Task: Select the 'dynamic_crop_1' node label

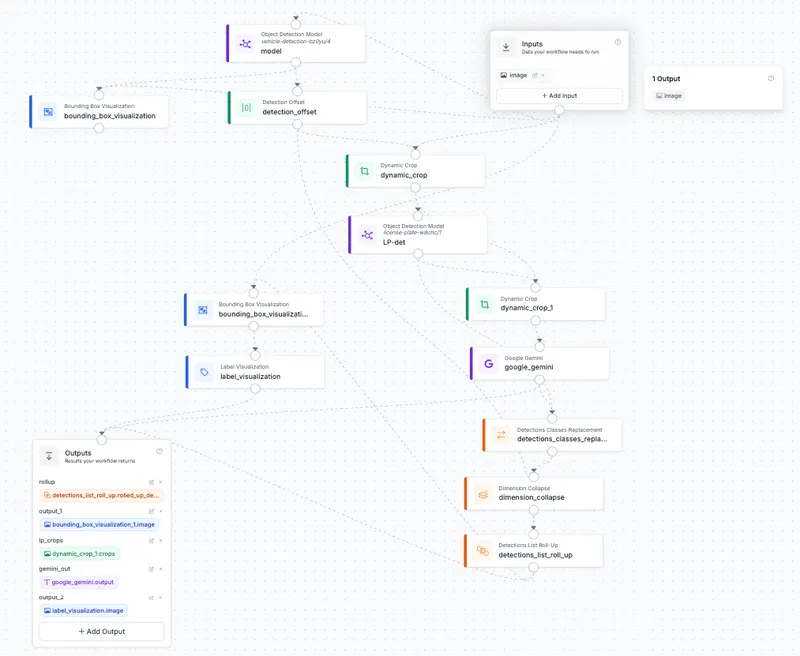Action: [x=527, y=308]
